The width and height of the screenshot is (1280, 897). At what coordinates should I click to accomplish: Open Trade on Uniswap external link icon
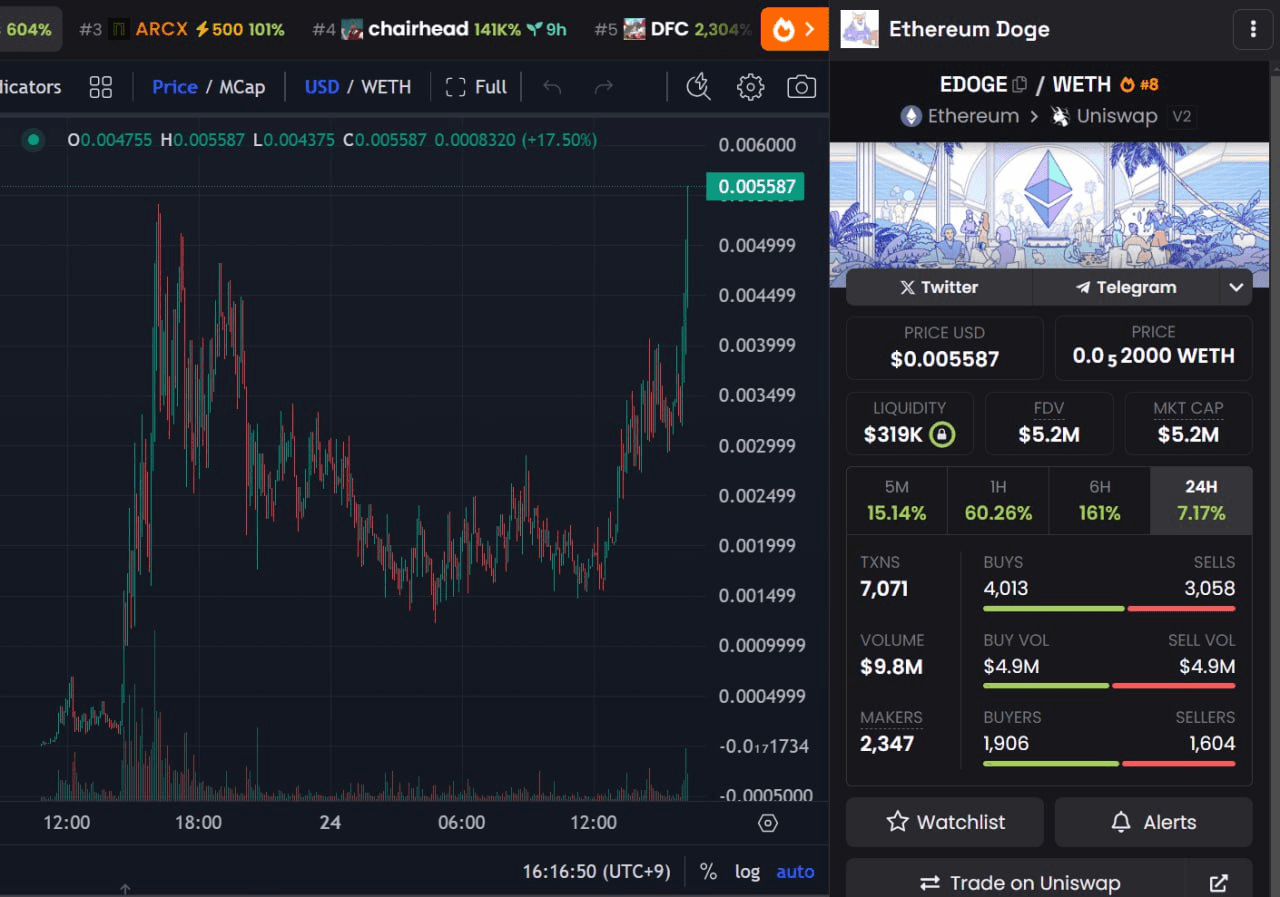(1218, 883)
